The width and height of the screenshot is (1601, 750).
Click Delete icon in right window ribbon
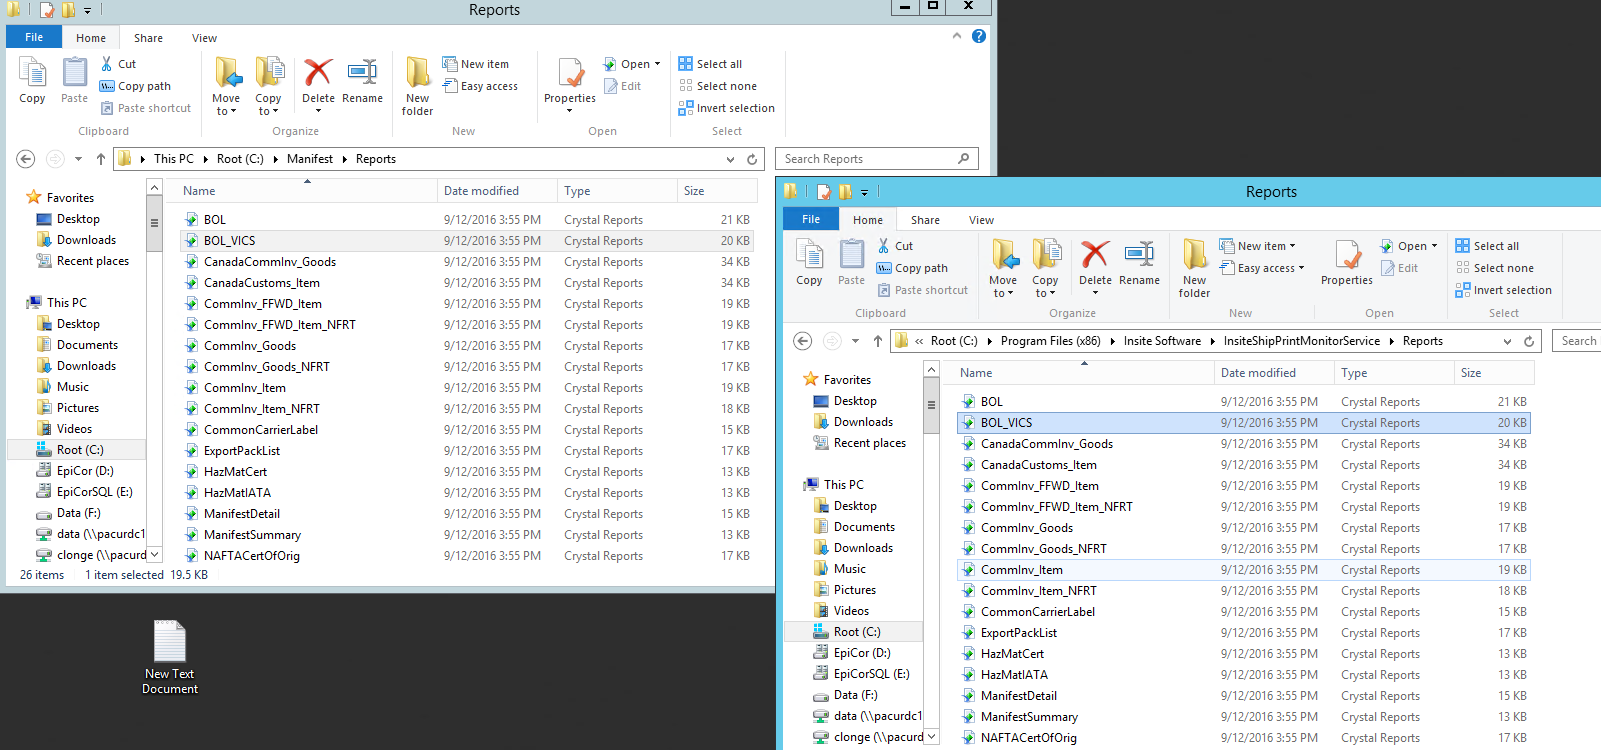pyautogui.click(x=1095, y=254)
